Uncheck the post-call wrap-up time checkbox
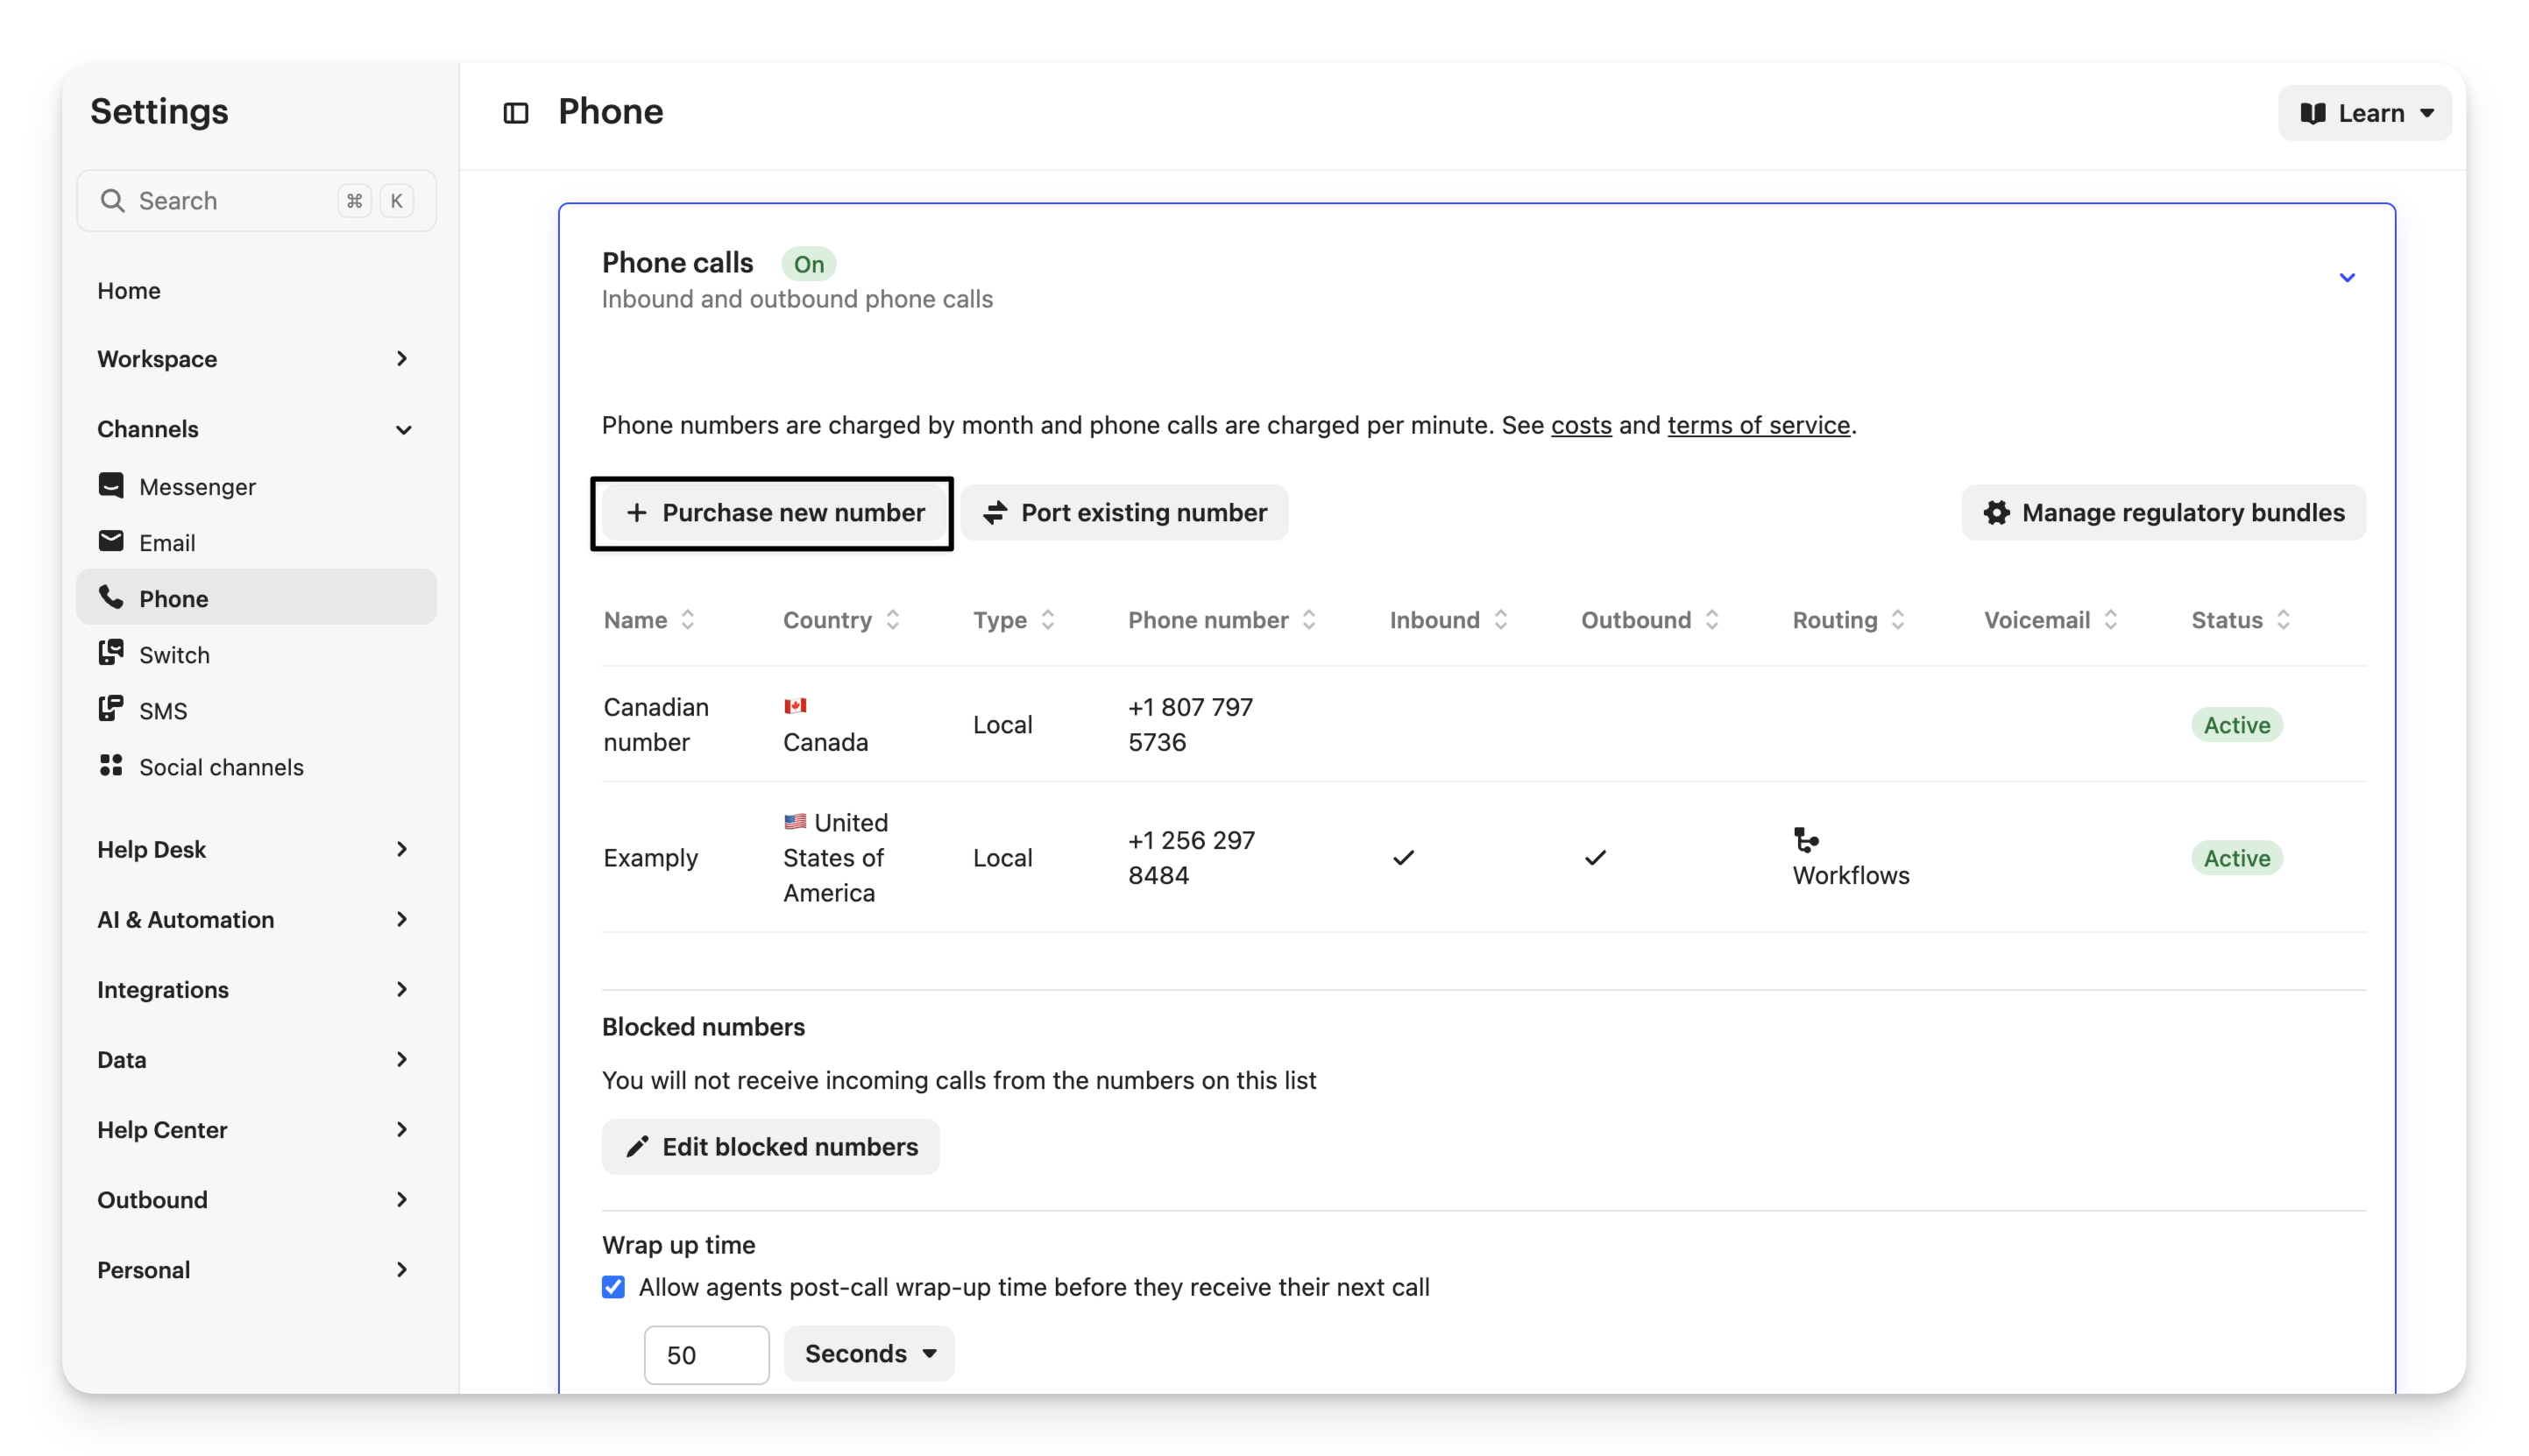The width and height of the screenshot is (2529, 1456). [613, 1287]
